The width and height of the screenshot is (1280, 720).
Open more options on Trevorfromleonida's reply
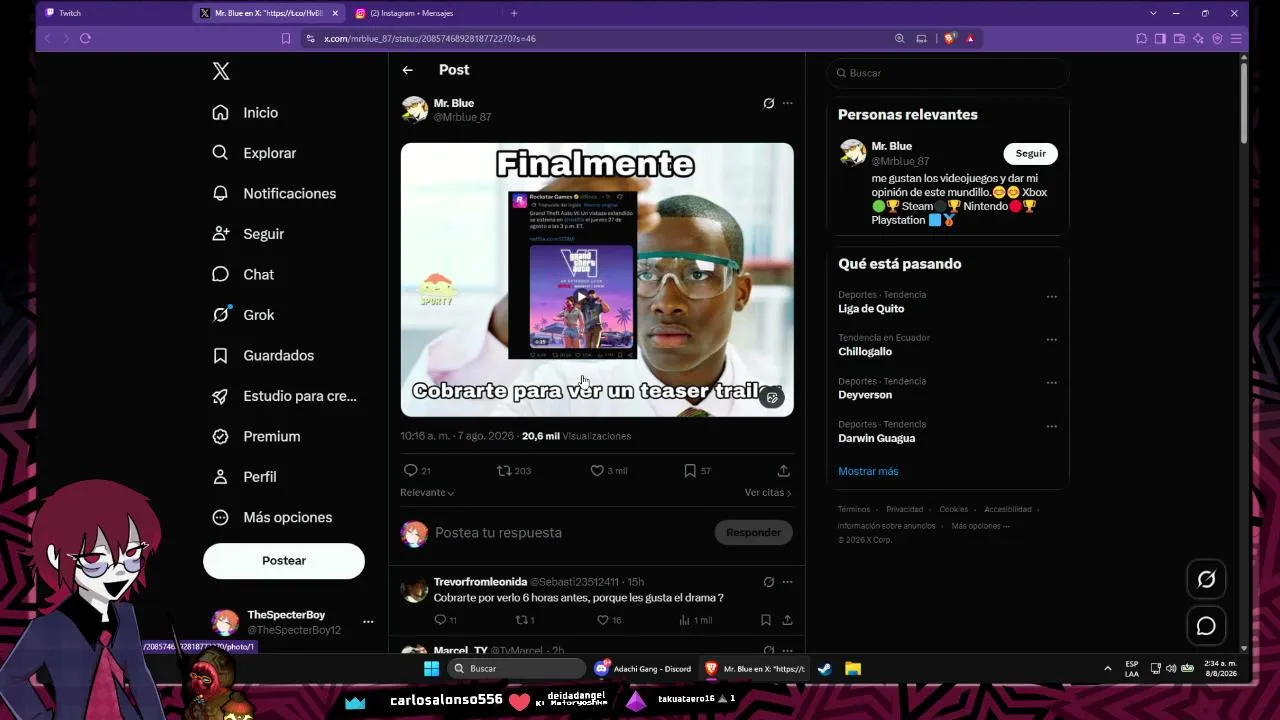[x=787, y=582]
